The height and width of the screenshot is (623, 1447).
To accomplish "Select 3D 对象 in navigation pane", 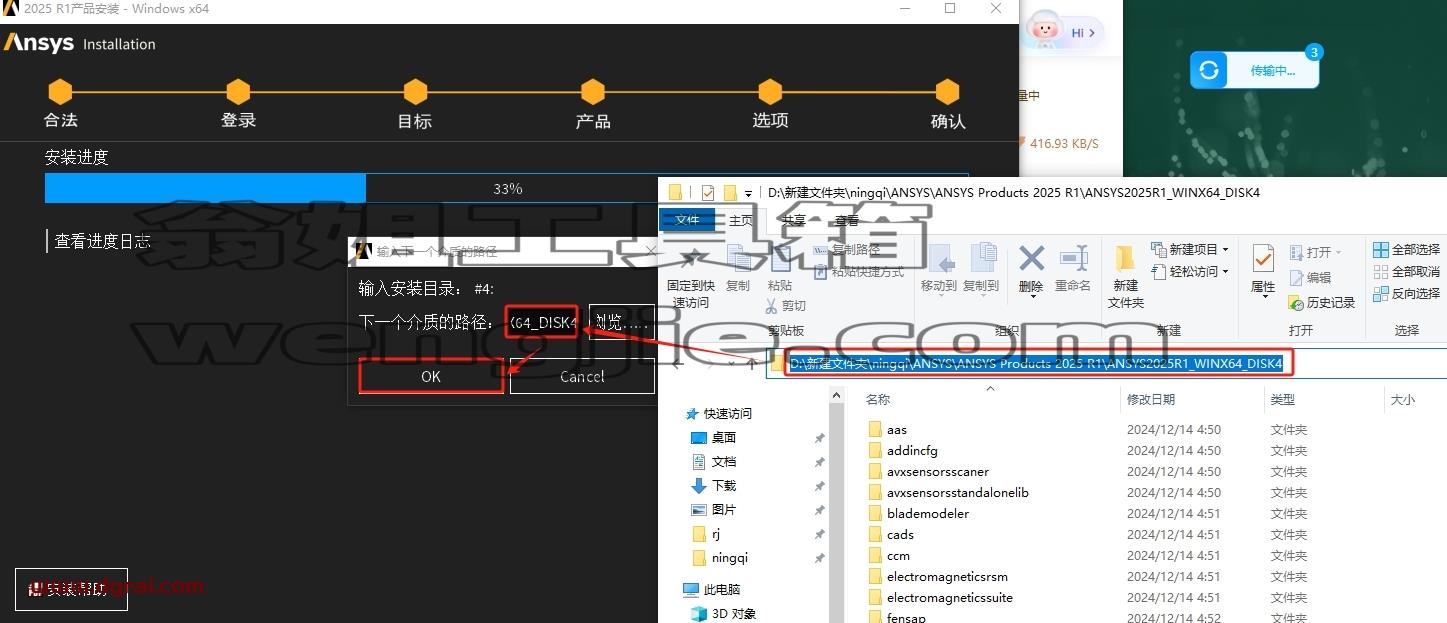I will [x=734, y=613].
